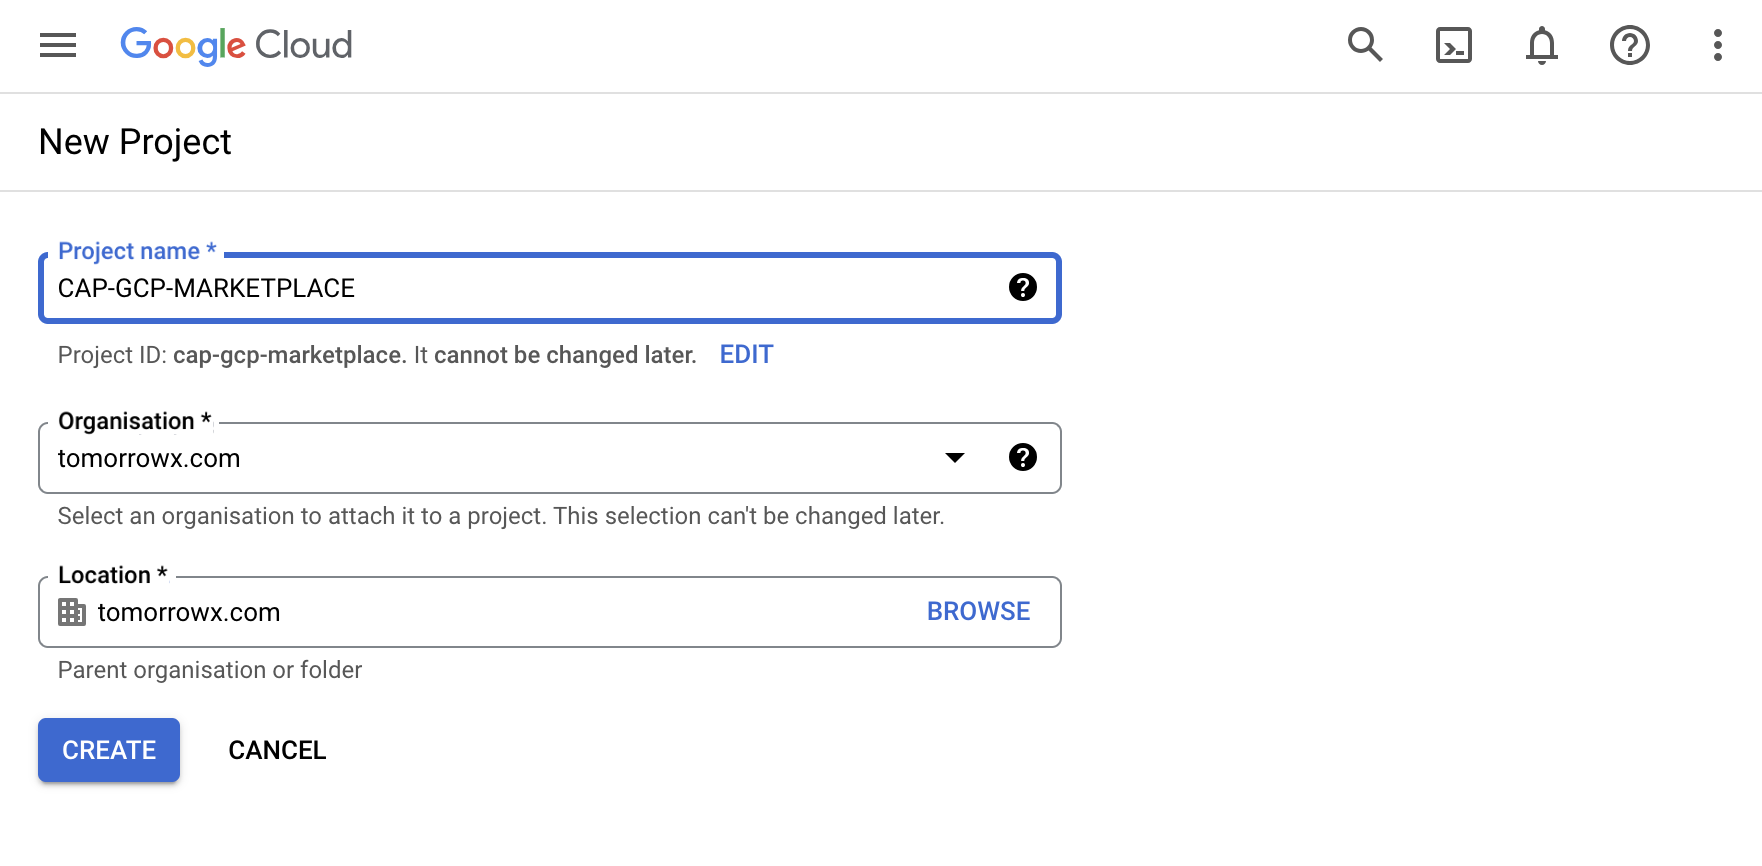Click the New Project page heading

point(135,142)
